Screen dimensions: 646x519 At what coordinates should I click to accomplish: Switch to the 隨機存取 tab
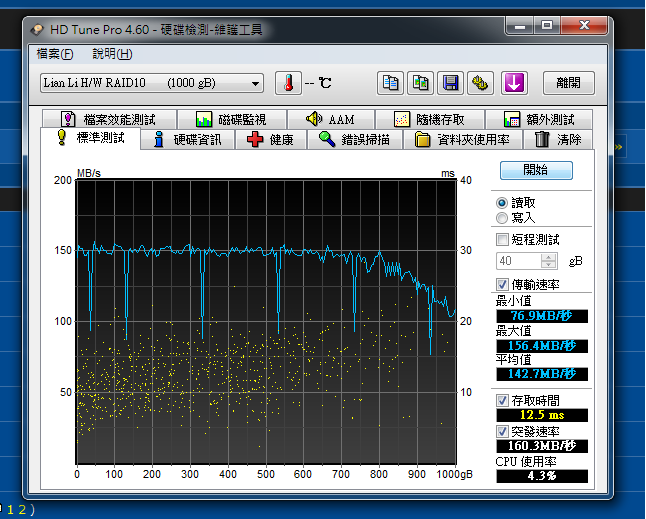point(430,119)
